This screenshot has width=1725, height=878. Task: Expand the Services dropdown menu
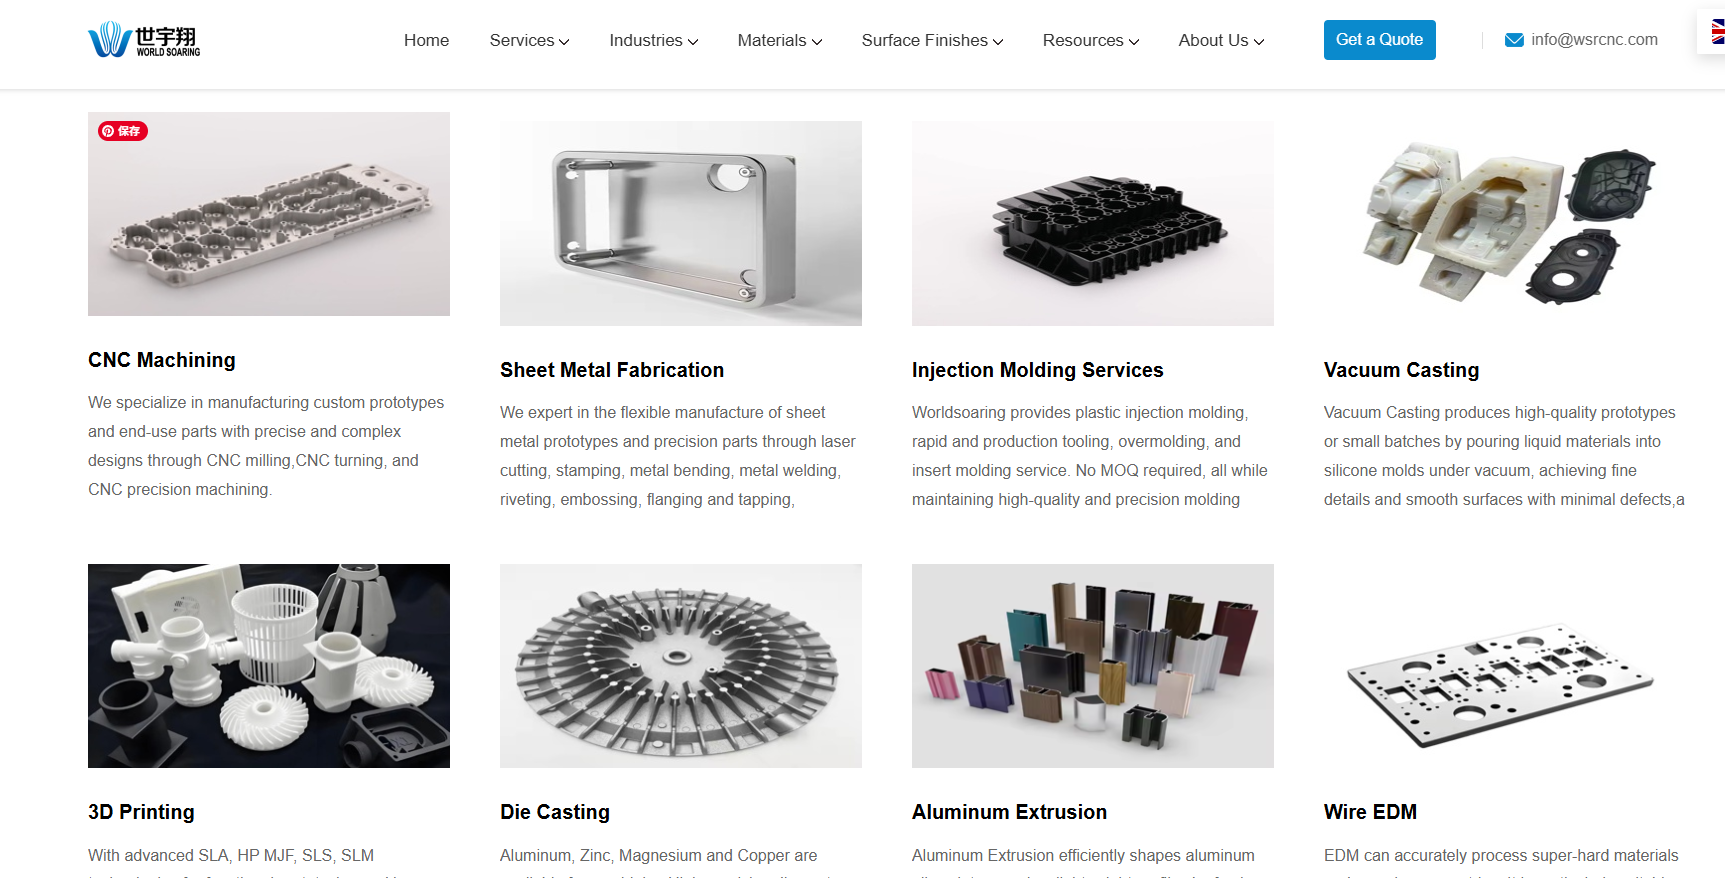pyautogui.click(x=529, y=40)
